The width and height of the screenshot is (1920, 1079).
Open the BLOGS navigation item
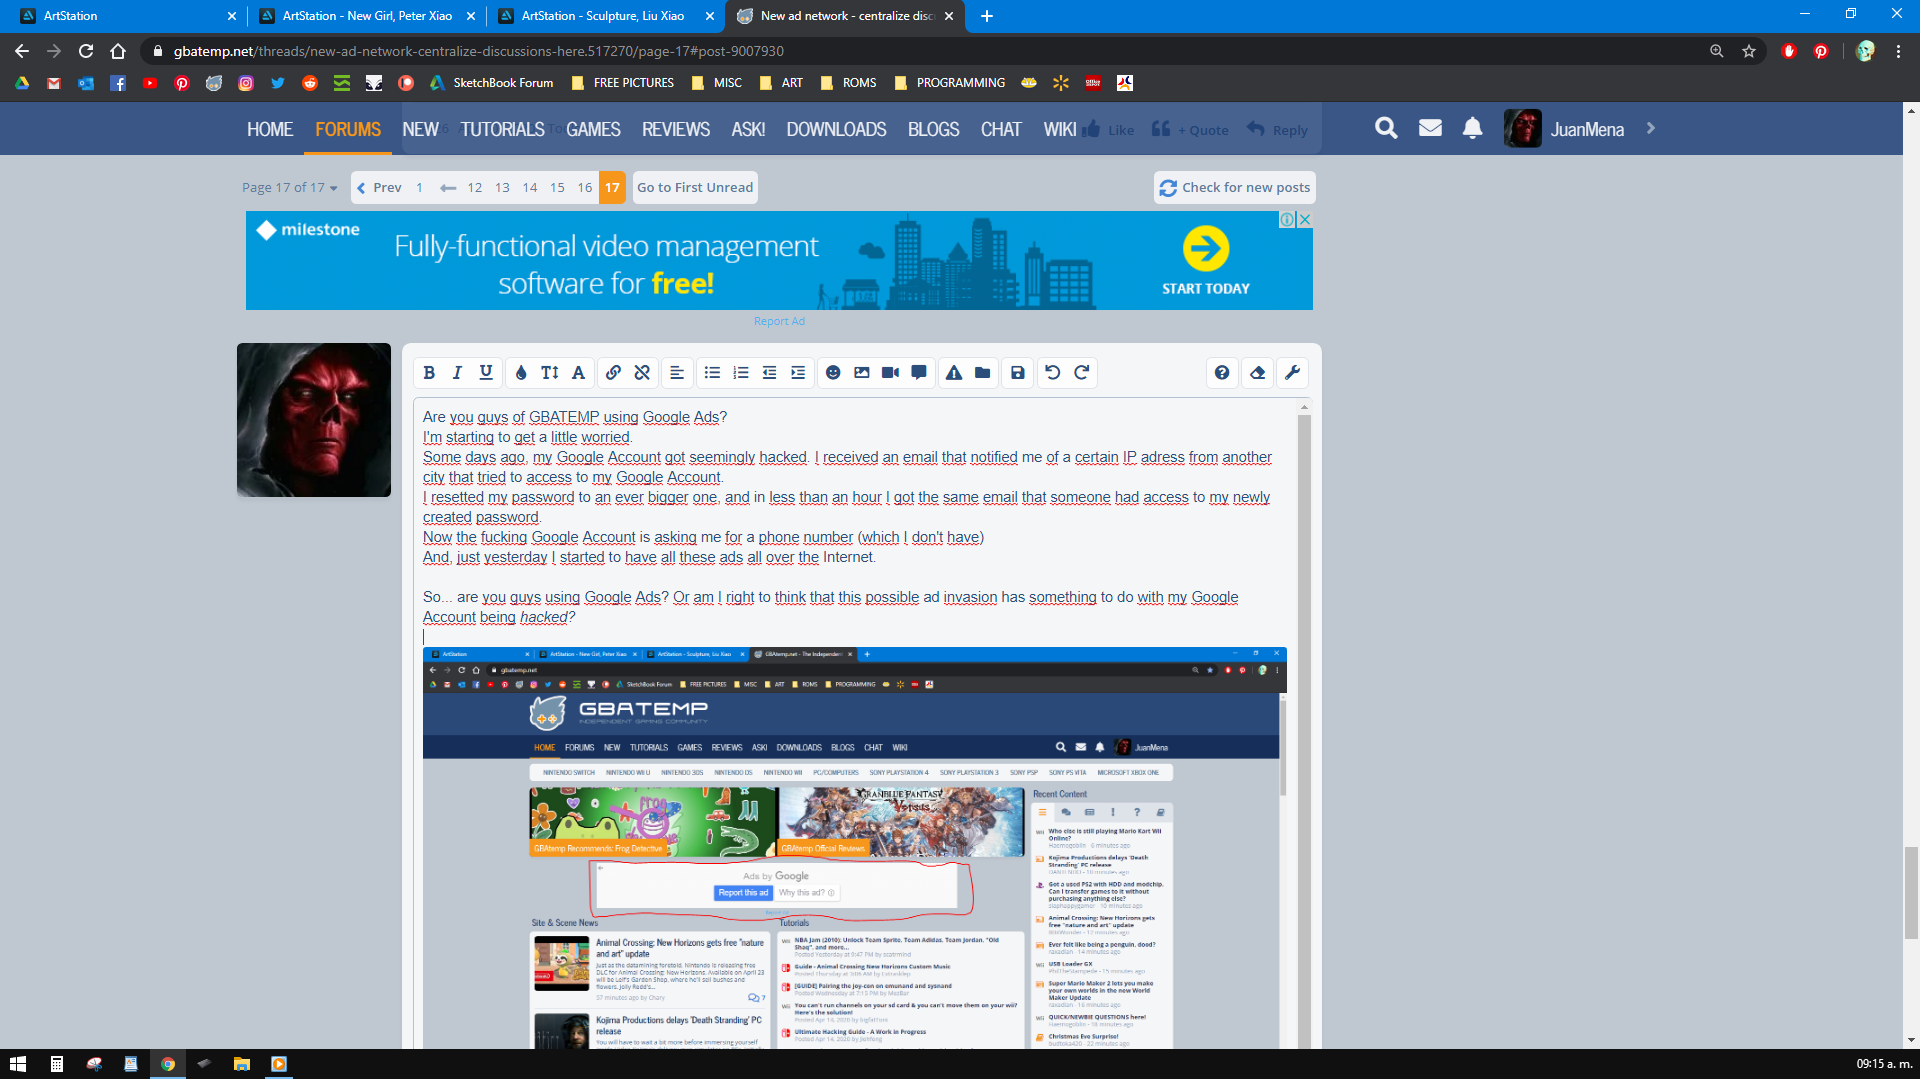coord(934,129)
